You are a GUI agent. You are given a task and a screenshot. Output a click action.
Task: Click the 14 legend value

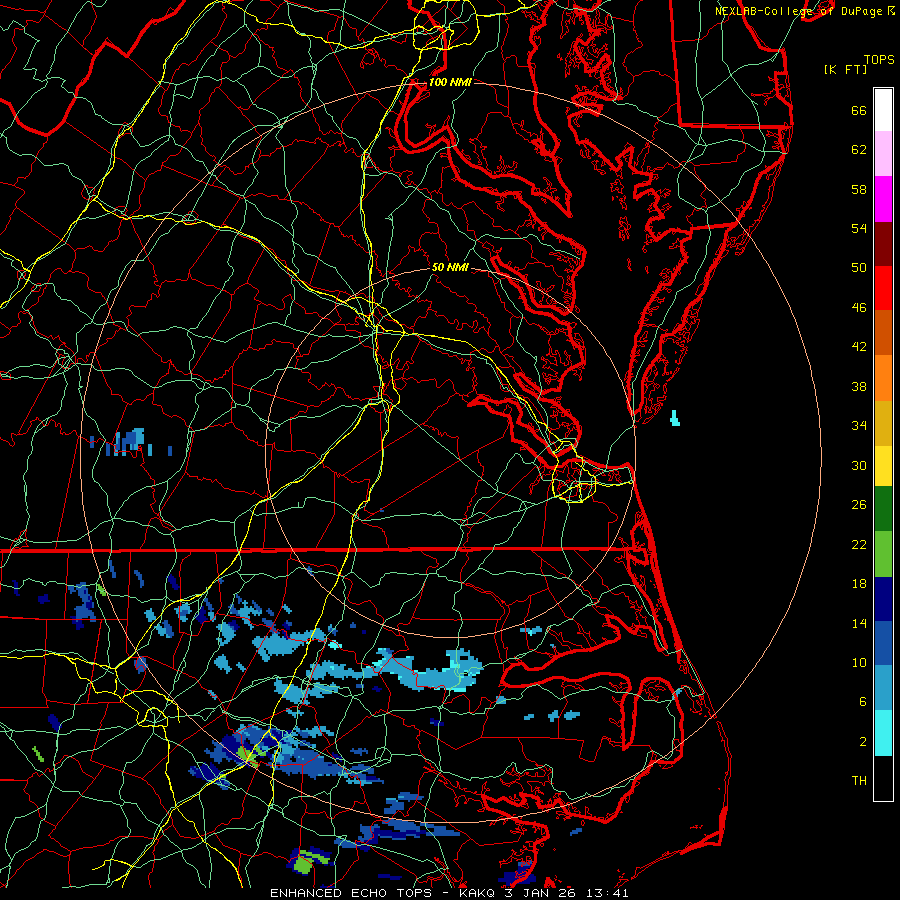click(859, 623)
